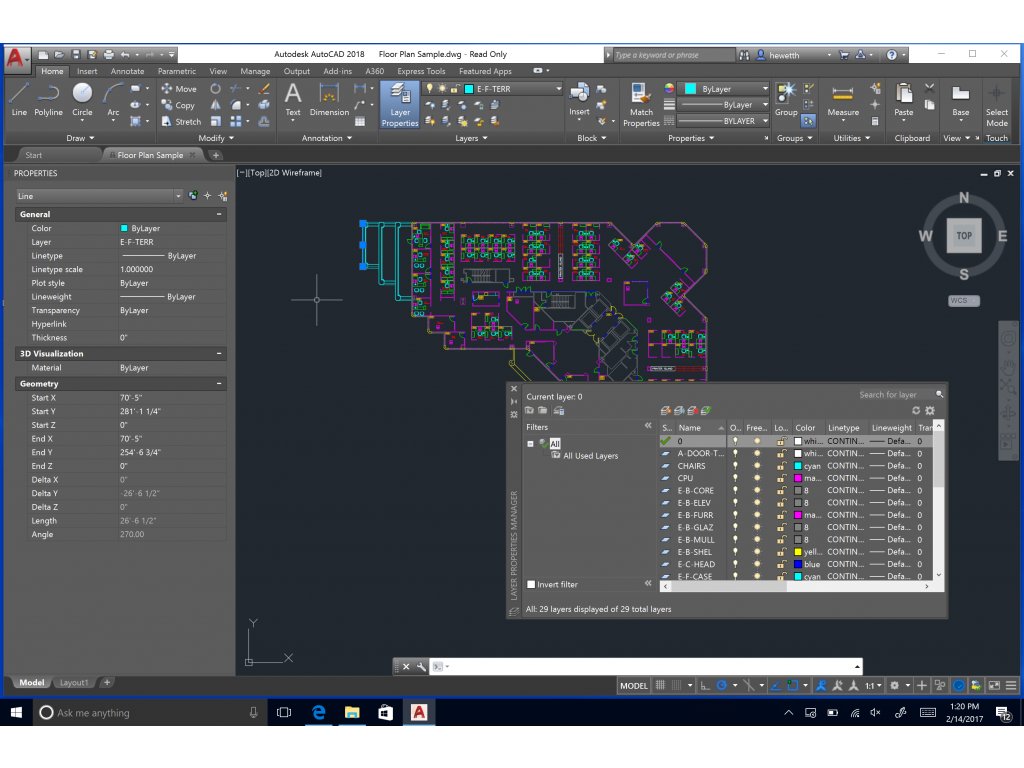The height and width of the screenshot is (768, 1024).
Task: Activate Match Properties tool
Action: coord(641,104)
